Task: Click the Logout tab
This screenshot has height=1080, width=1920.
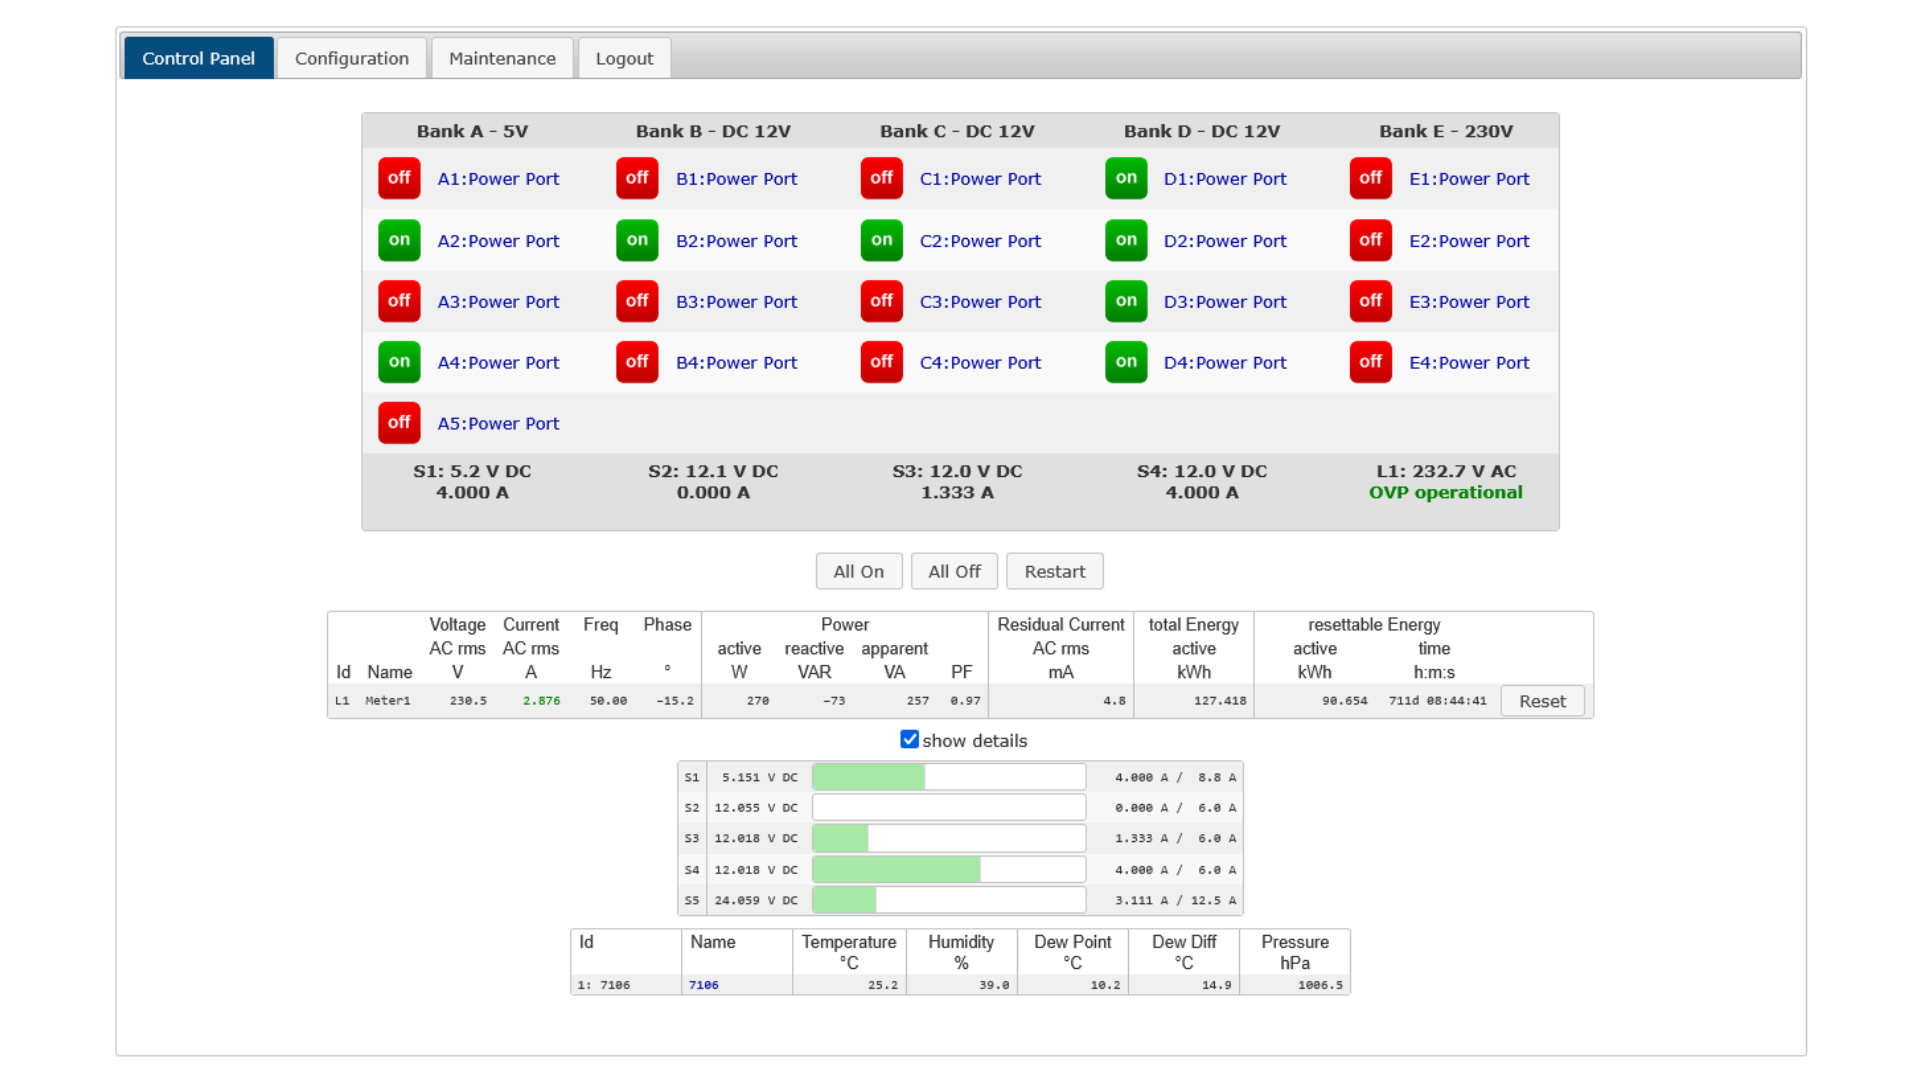Action: coord(624,58)
